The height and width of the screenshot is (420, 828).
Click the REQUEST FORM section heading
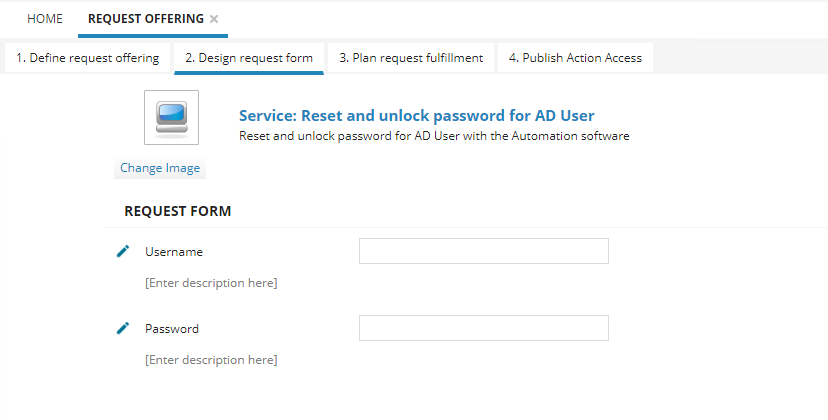(178, 211)
